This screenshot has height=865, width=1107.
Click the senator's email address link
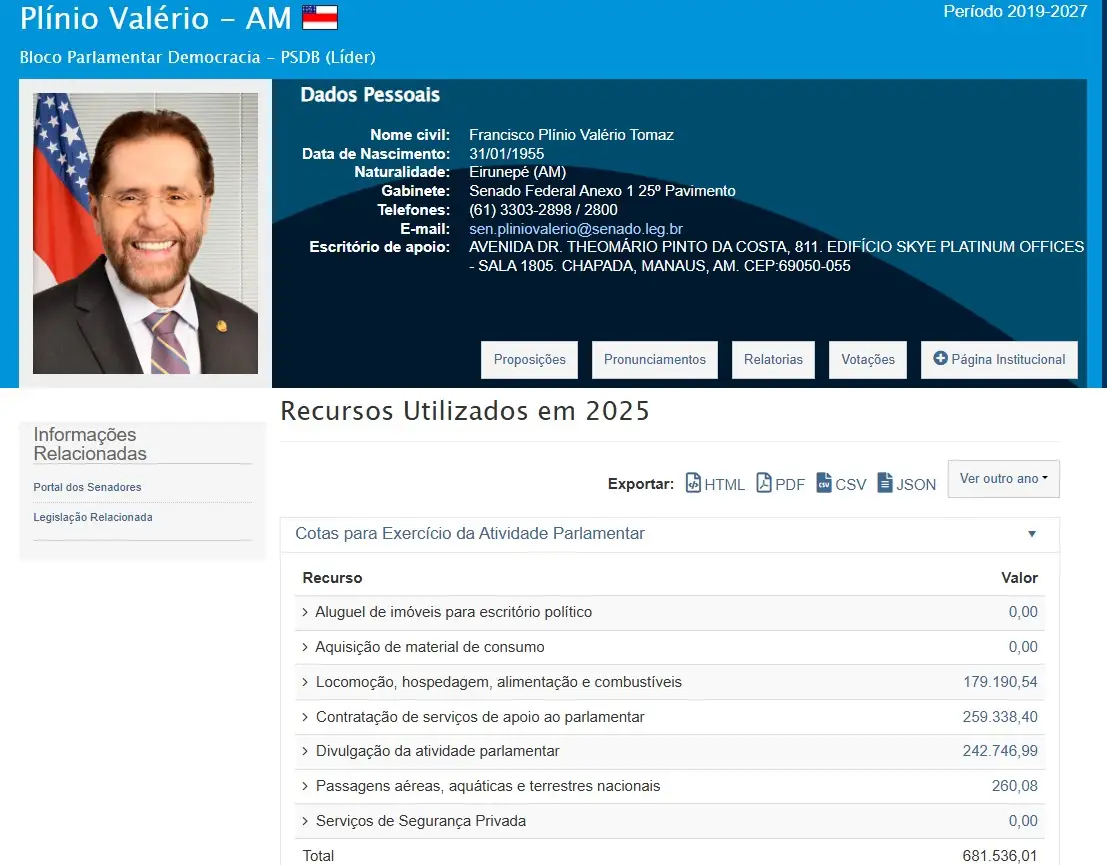575,229
